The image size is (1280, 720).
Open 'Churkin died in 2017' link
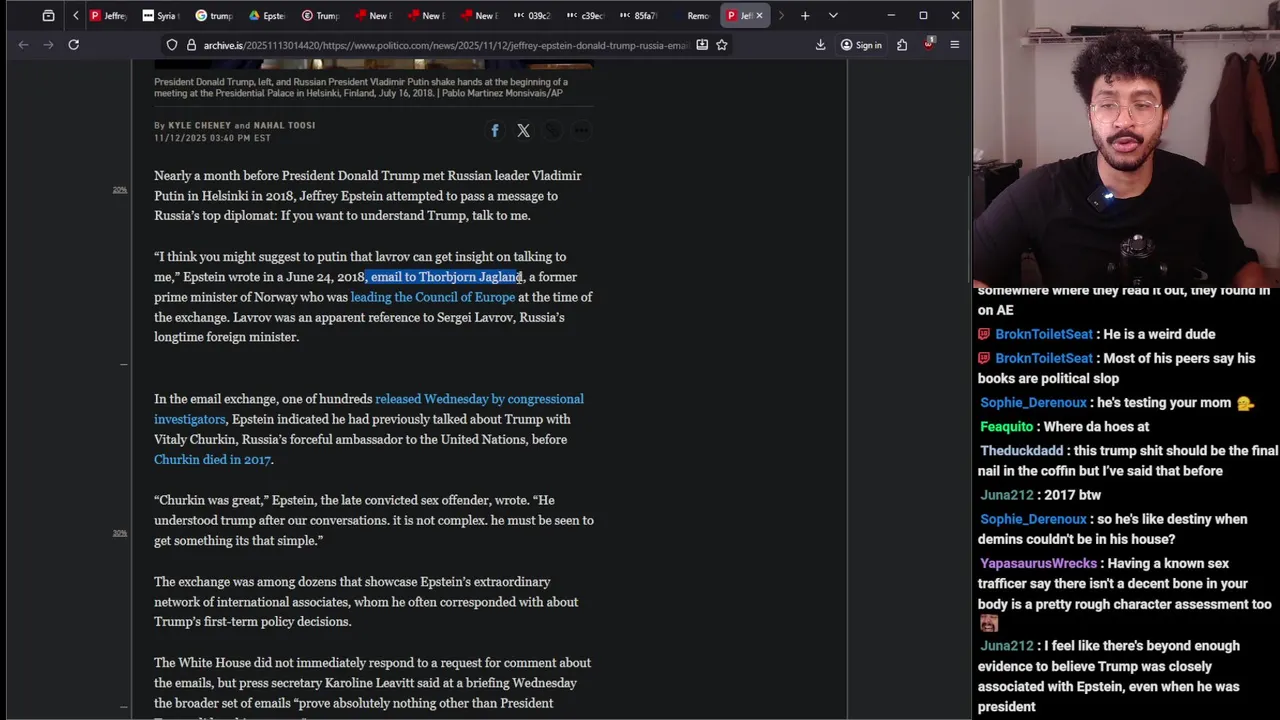(x=212, y=460)
